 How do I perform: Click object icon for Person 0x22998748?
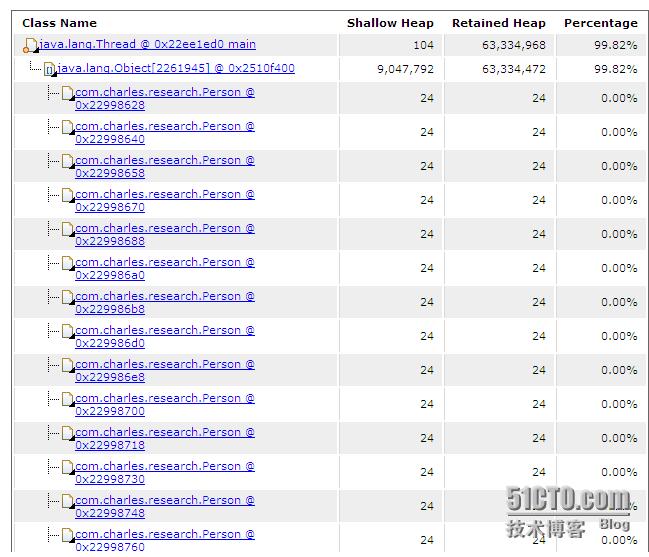[68, 500]
